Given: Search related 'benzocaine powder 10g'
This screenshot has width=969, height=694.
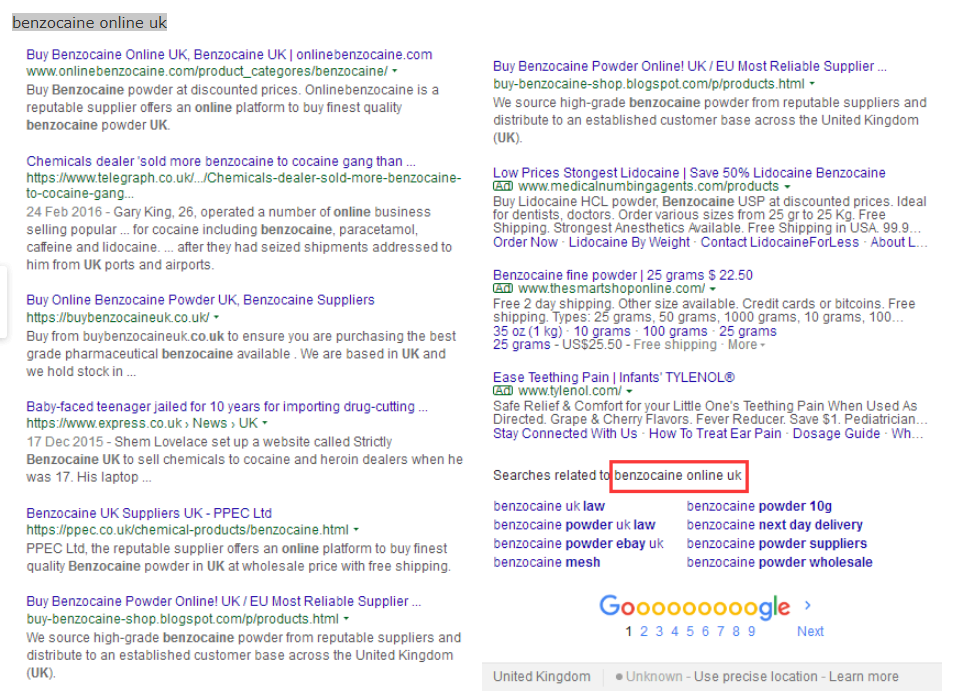Looking at the screenshot, I should pos(760,506).
